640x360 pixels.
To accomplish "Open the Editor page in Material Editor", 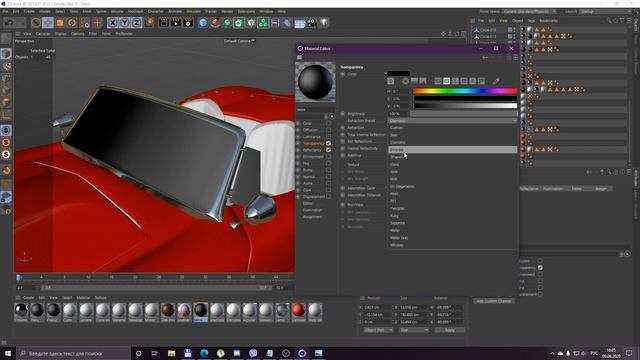I will click(307, 203).
